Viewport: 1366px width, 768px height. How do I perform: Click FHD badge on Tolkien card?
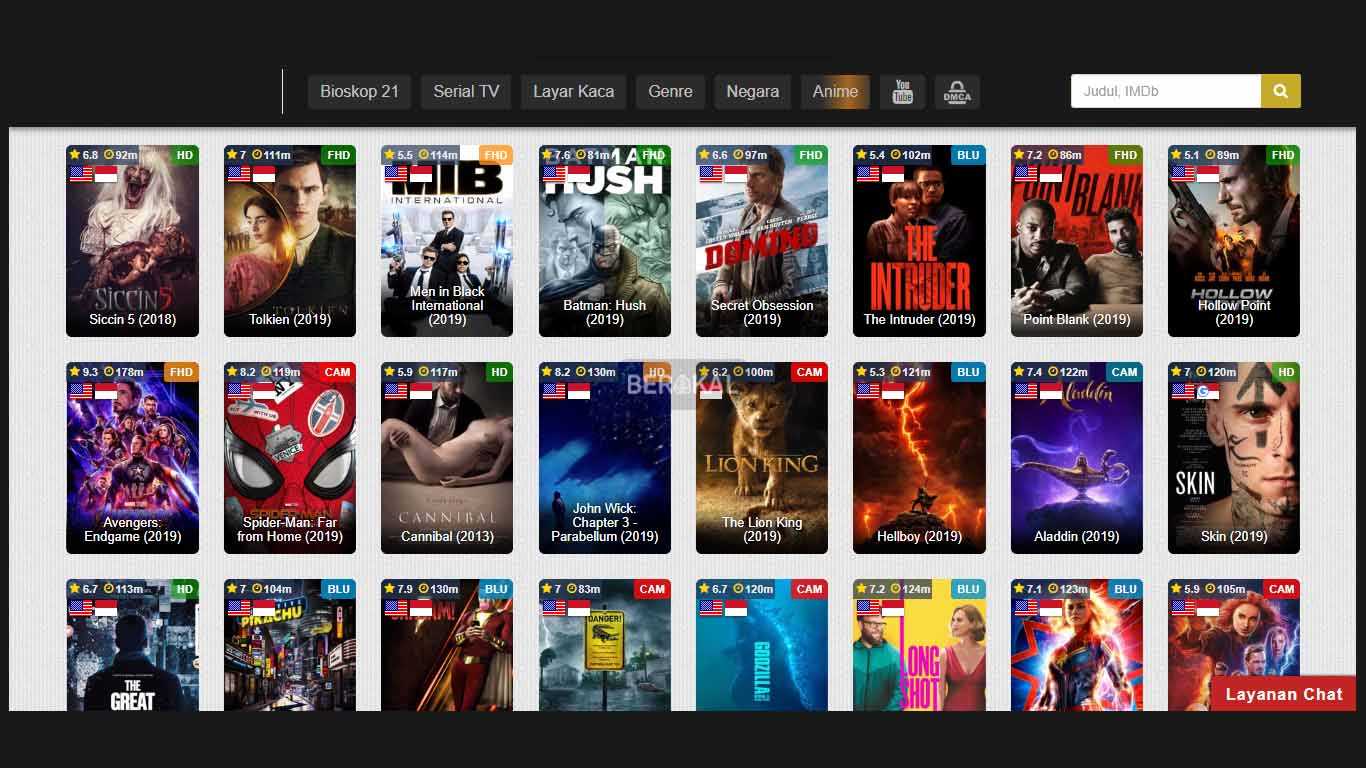[x=338, y=155]
